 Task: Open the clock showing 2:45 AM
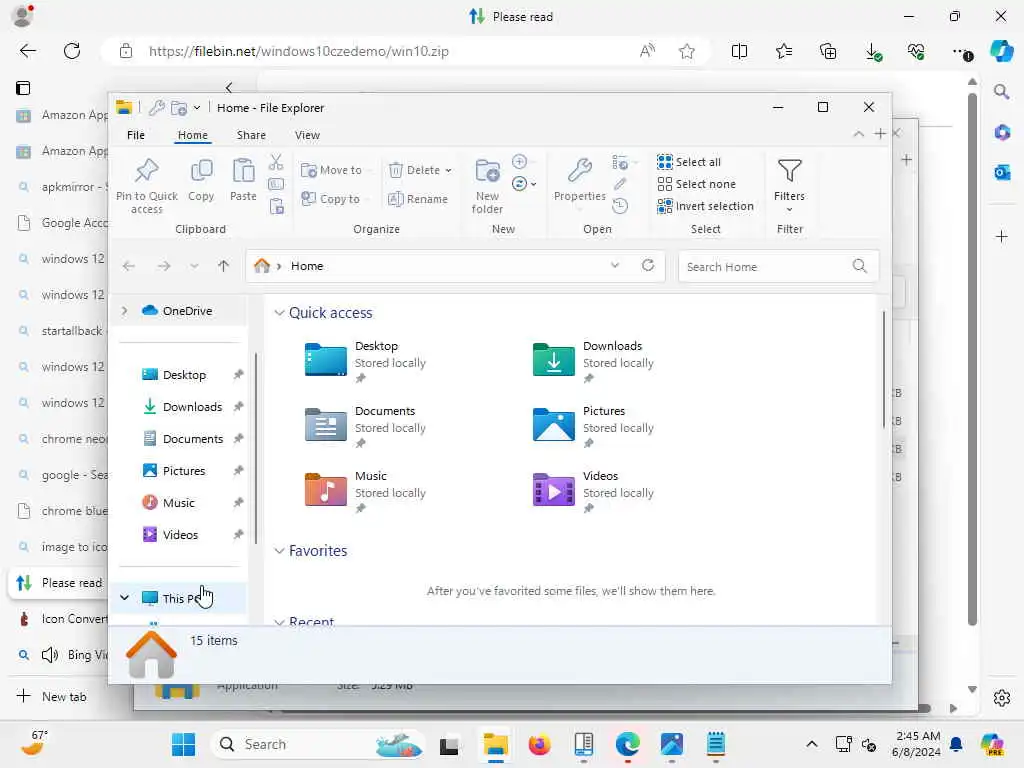(x=916, y=744)
